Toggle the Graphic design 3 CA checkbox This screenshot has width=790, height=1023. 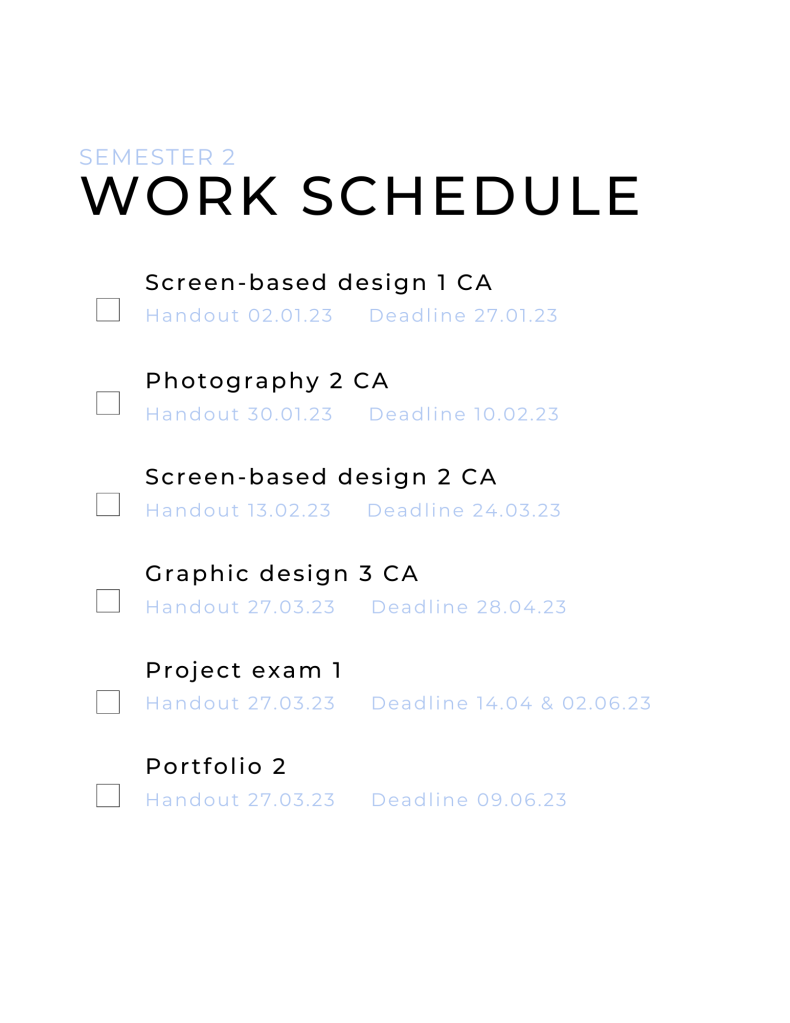point(108,601)
